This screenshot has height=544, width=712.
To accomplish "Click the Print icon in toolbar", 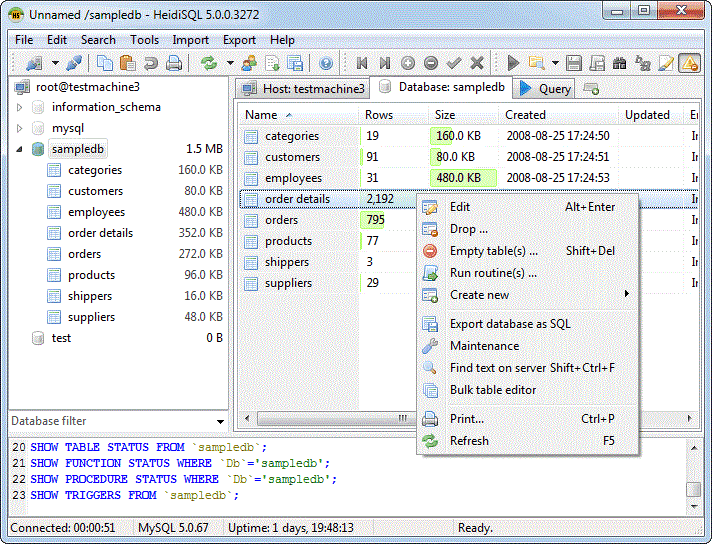I will pos(174,63).
